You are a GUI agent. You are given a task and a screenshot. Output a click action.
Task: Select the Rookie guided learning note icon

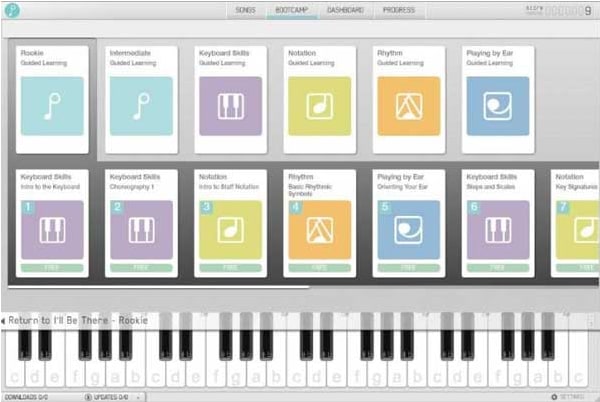(52, 106)
